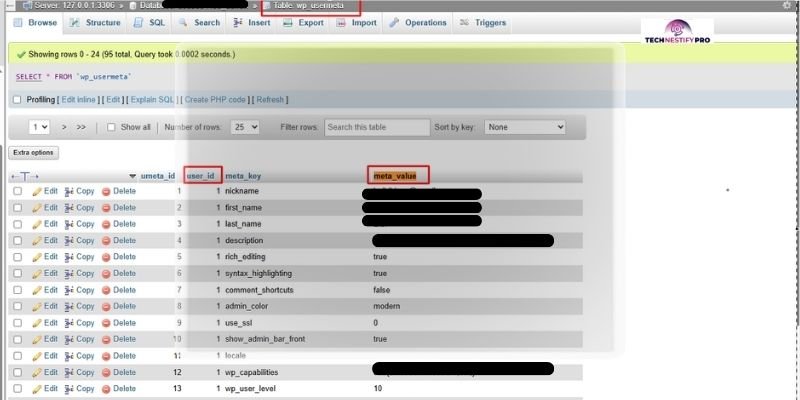Open the Browse tab

35,23
